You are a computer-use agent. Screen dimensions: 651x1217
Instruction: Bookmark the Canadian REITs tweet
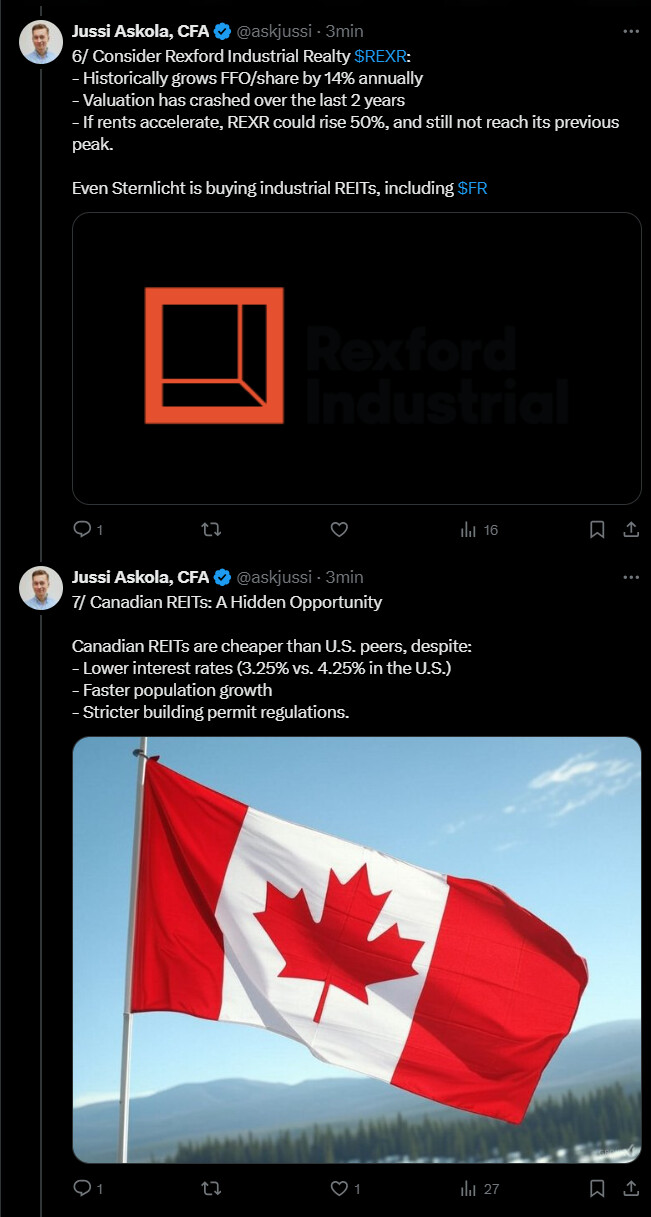click(597, 1188)
